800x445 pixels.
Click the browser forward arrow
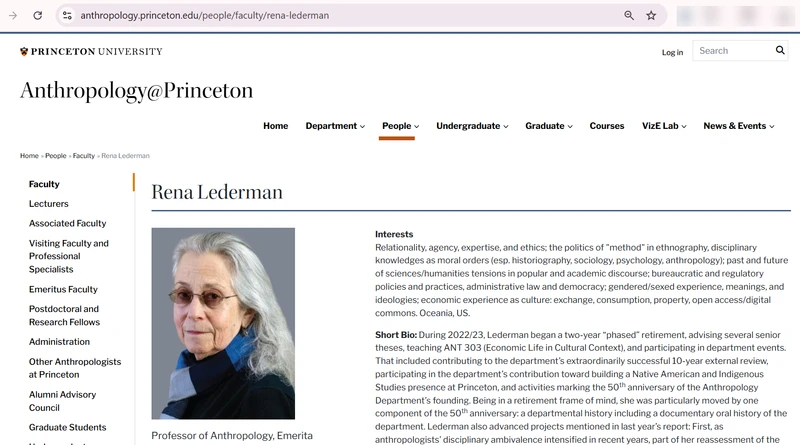click(x=13, y=15)
